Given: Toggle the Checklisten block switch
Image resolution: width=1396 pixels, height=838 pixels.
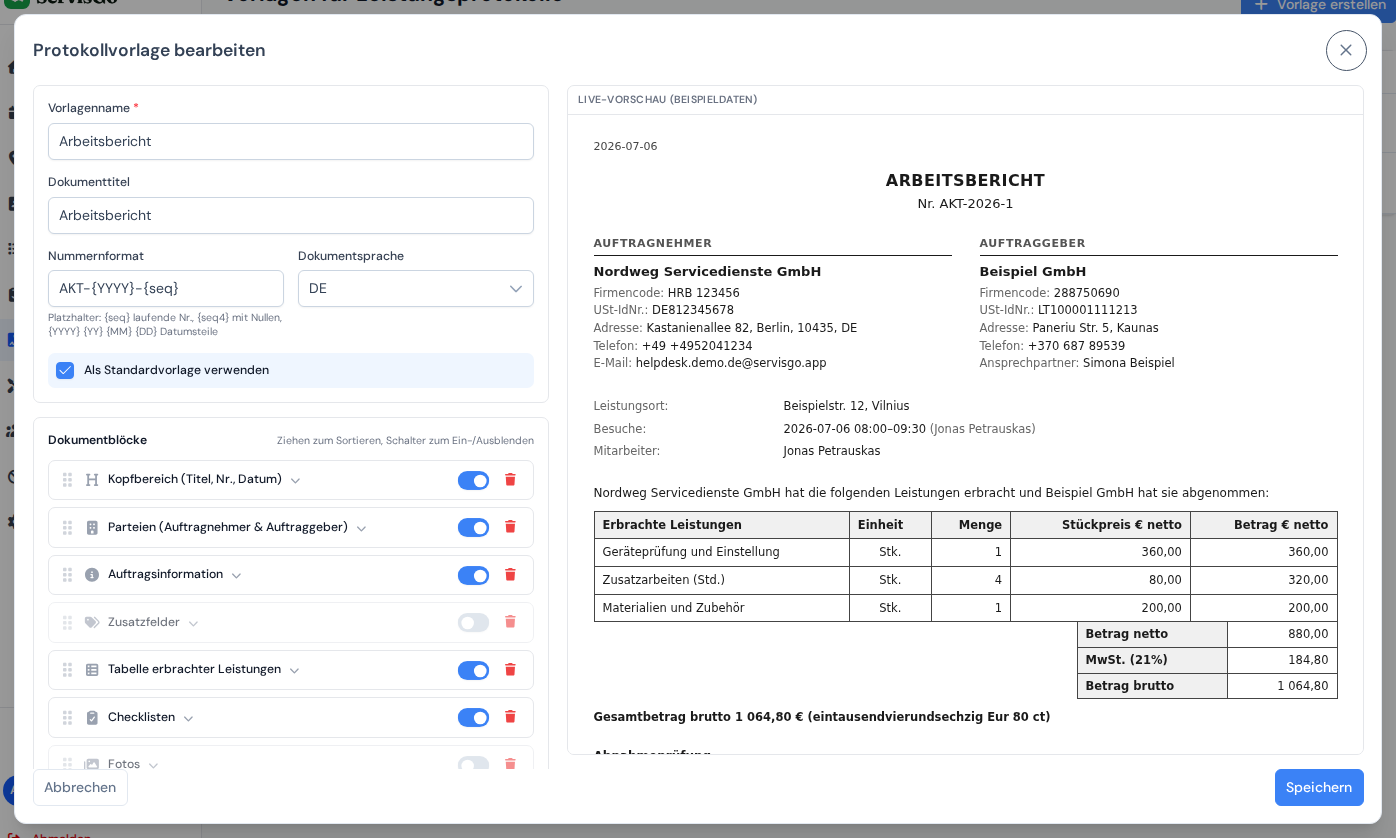Looking at the screenshot, I should click(474, 717).
